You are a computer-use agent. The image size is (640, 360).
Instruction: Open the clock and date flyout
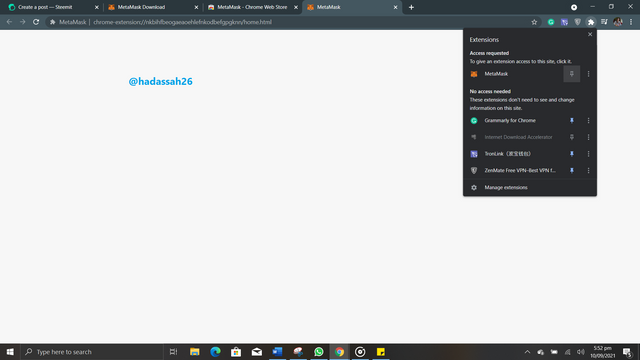coord(602,351)
